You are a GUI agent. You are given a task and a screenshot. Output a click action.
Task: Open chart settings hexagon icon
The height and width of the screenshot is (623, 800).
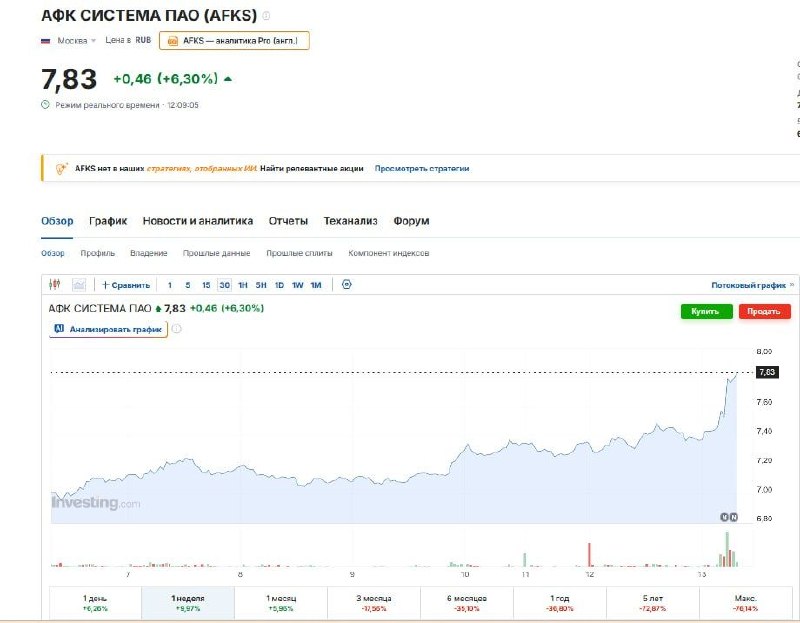tap(346, 284)
